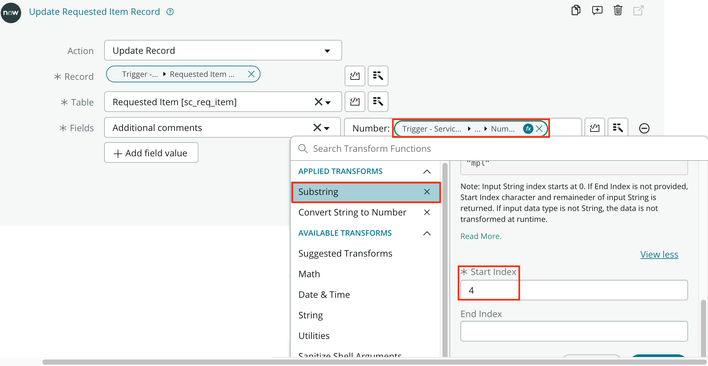The width and height of the screenshot is (708, 366).
Task: Collapse the Available Transforms section
Action: point(426,233)
